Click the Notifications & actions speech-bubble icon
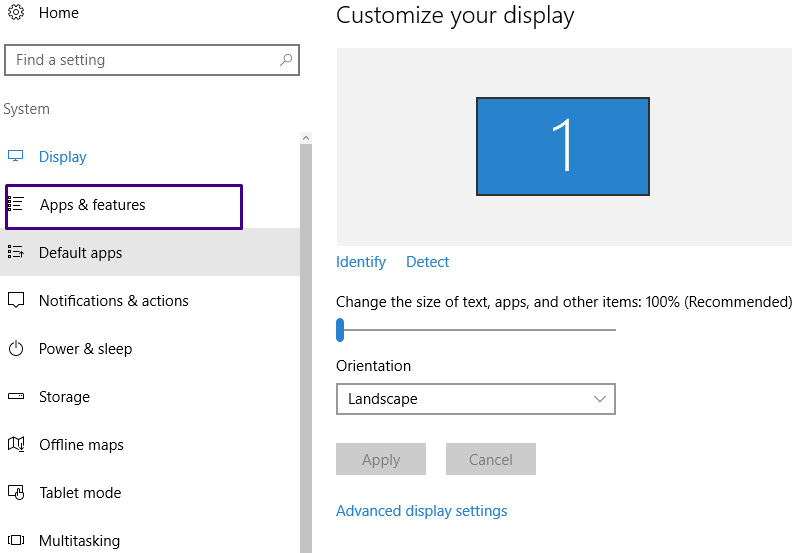The height and width of the screenshot is (553, 797). click(16, 301)
